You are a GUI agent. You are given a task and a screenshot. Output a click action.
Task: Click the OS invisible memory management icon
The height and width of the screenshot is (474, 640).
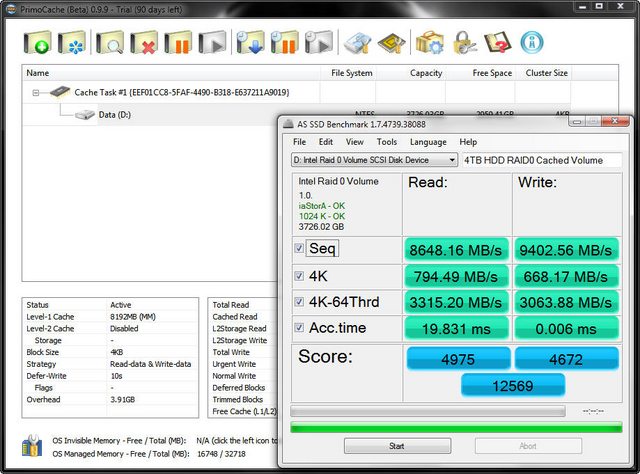click(x=32, y=446)
